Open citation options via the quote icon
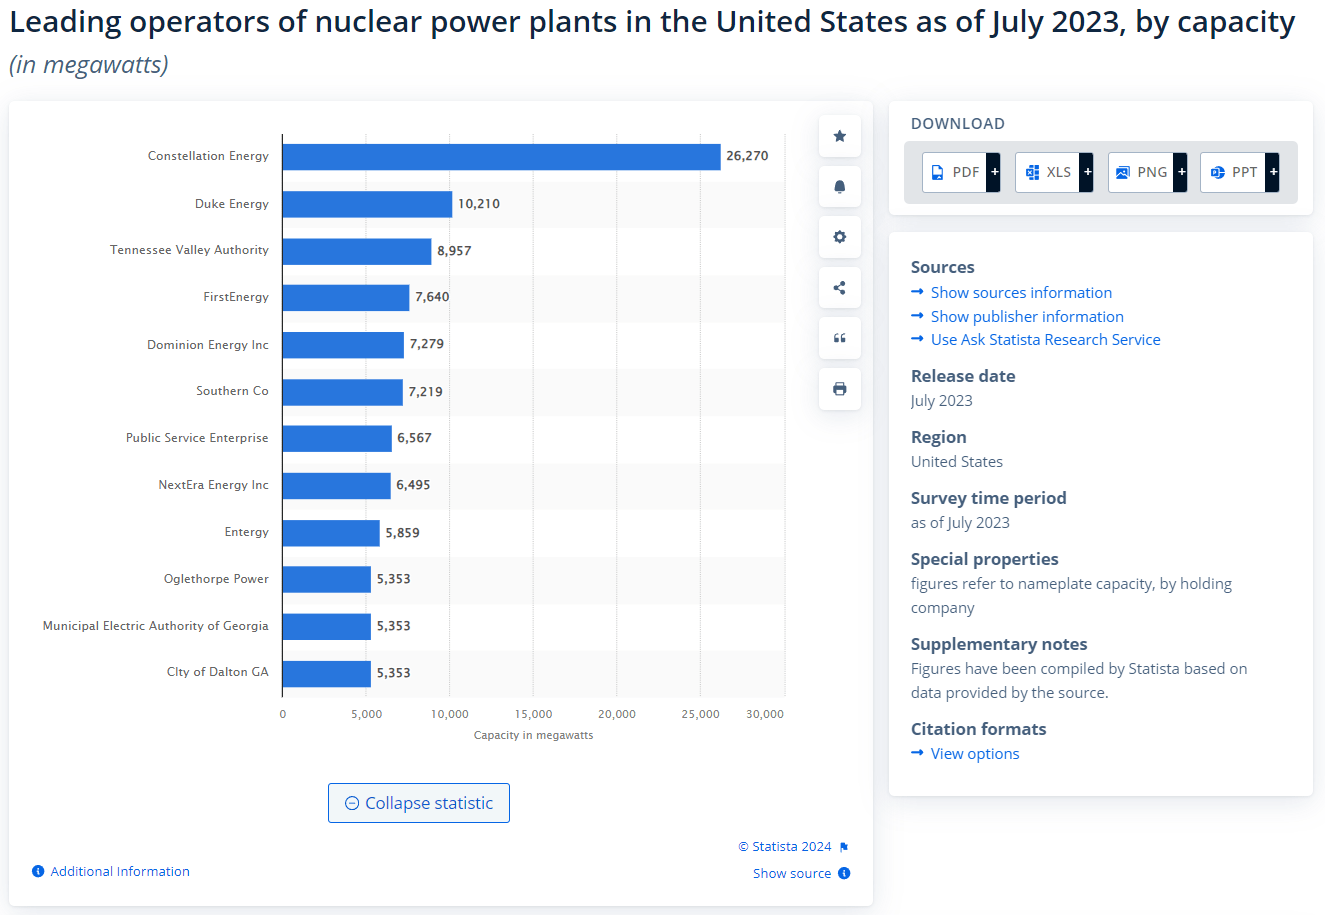This screenshot has height=915, width=1325. 839,338
